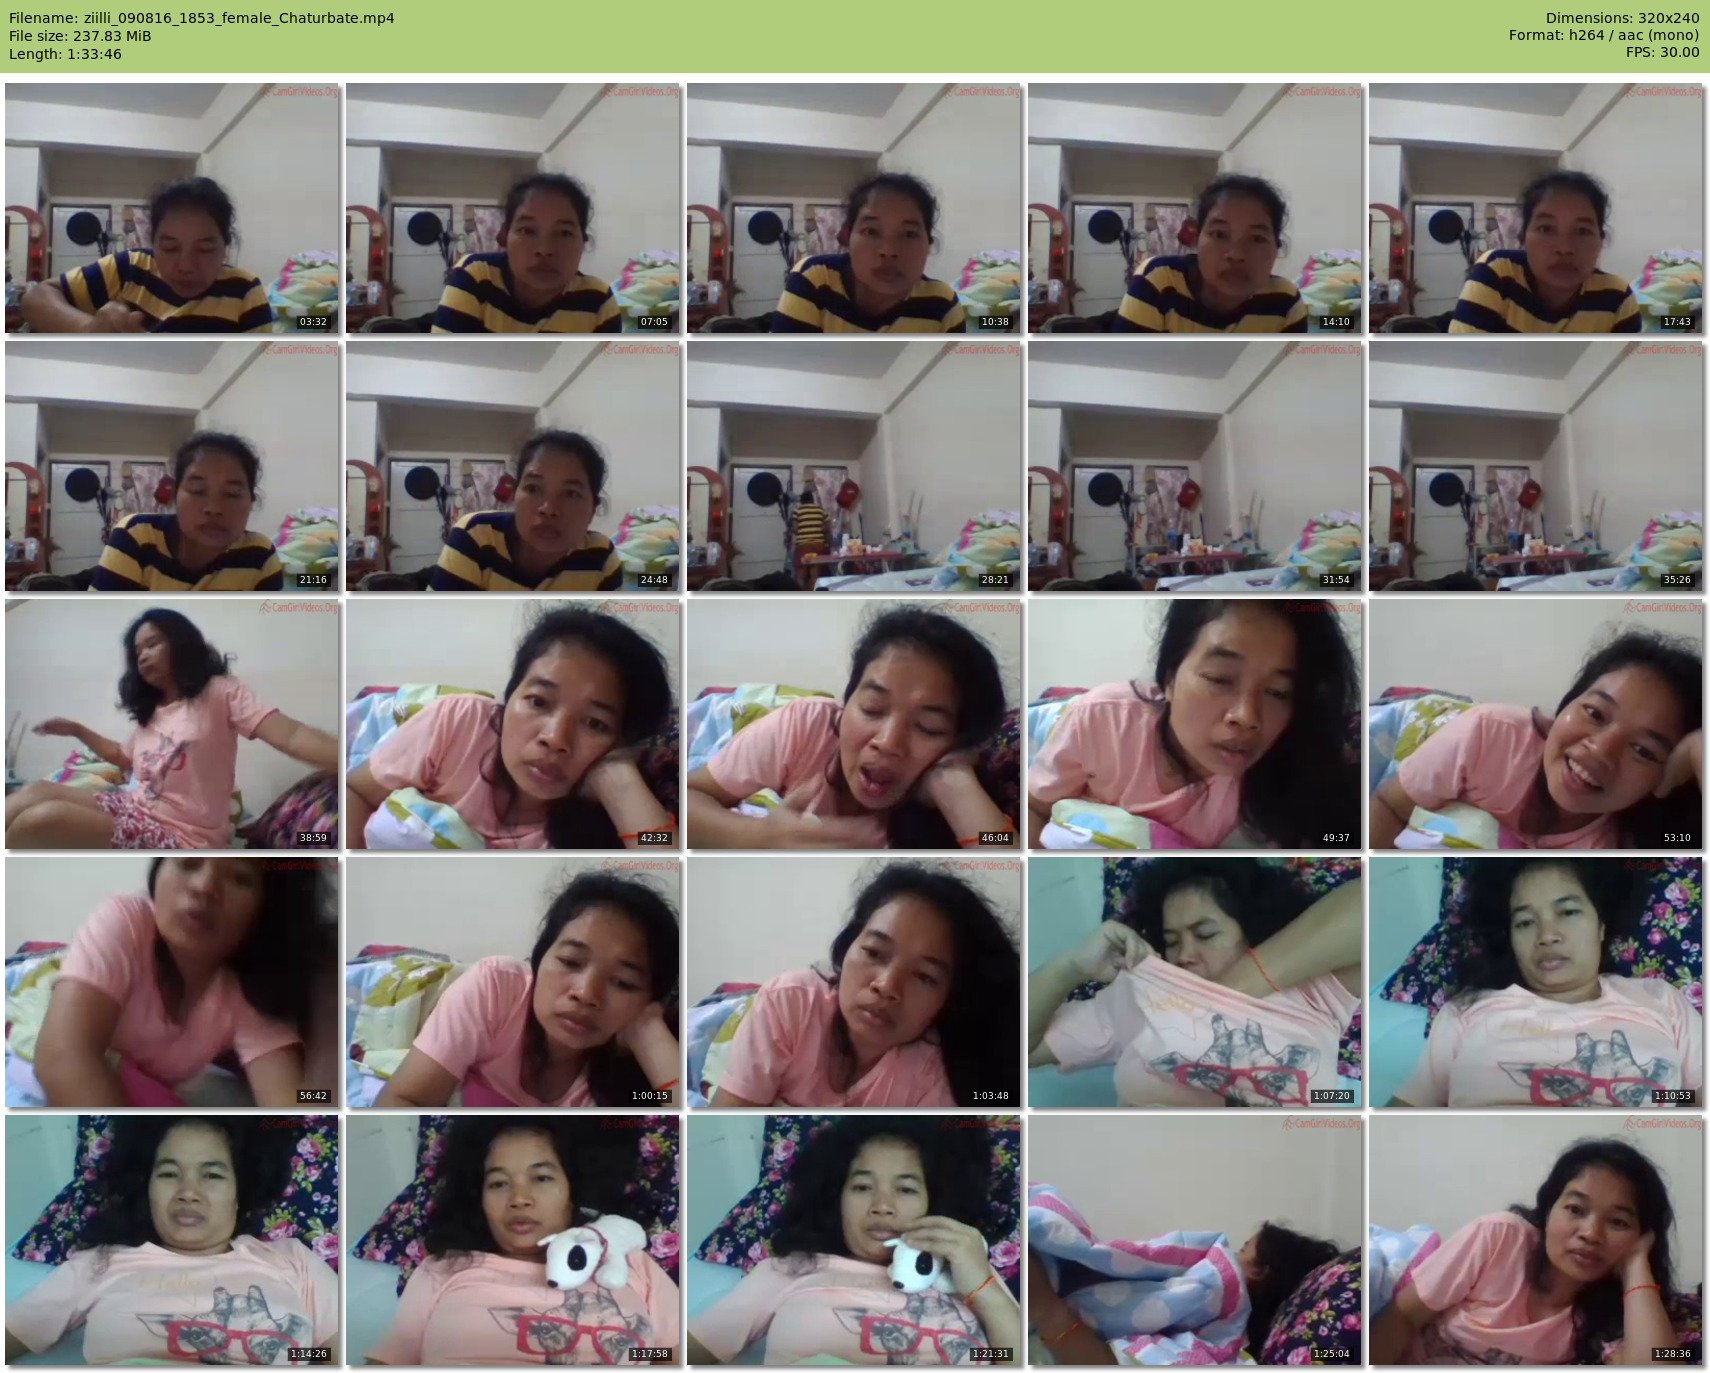The image size is (1710, 1373).
Task: Click the 1:10:53 frame thumbnail
Action: pyautogui.click(x=1536, y=982)
